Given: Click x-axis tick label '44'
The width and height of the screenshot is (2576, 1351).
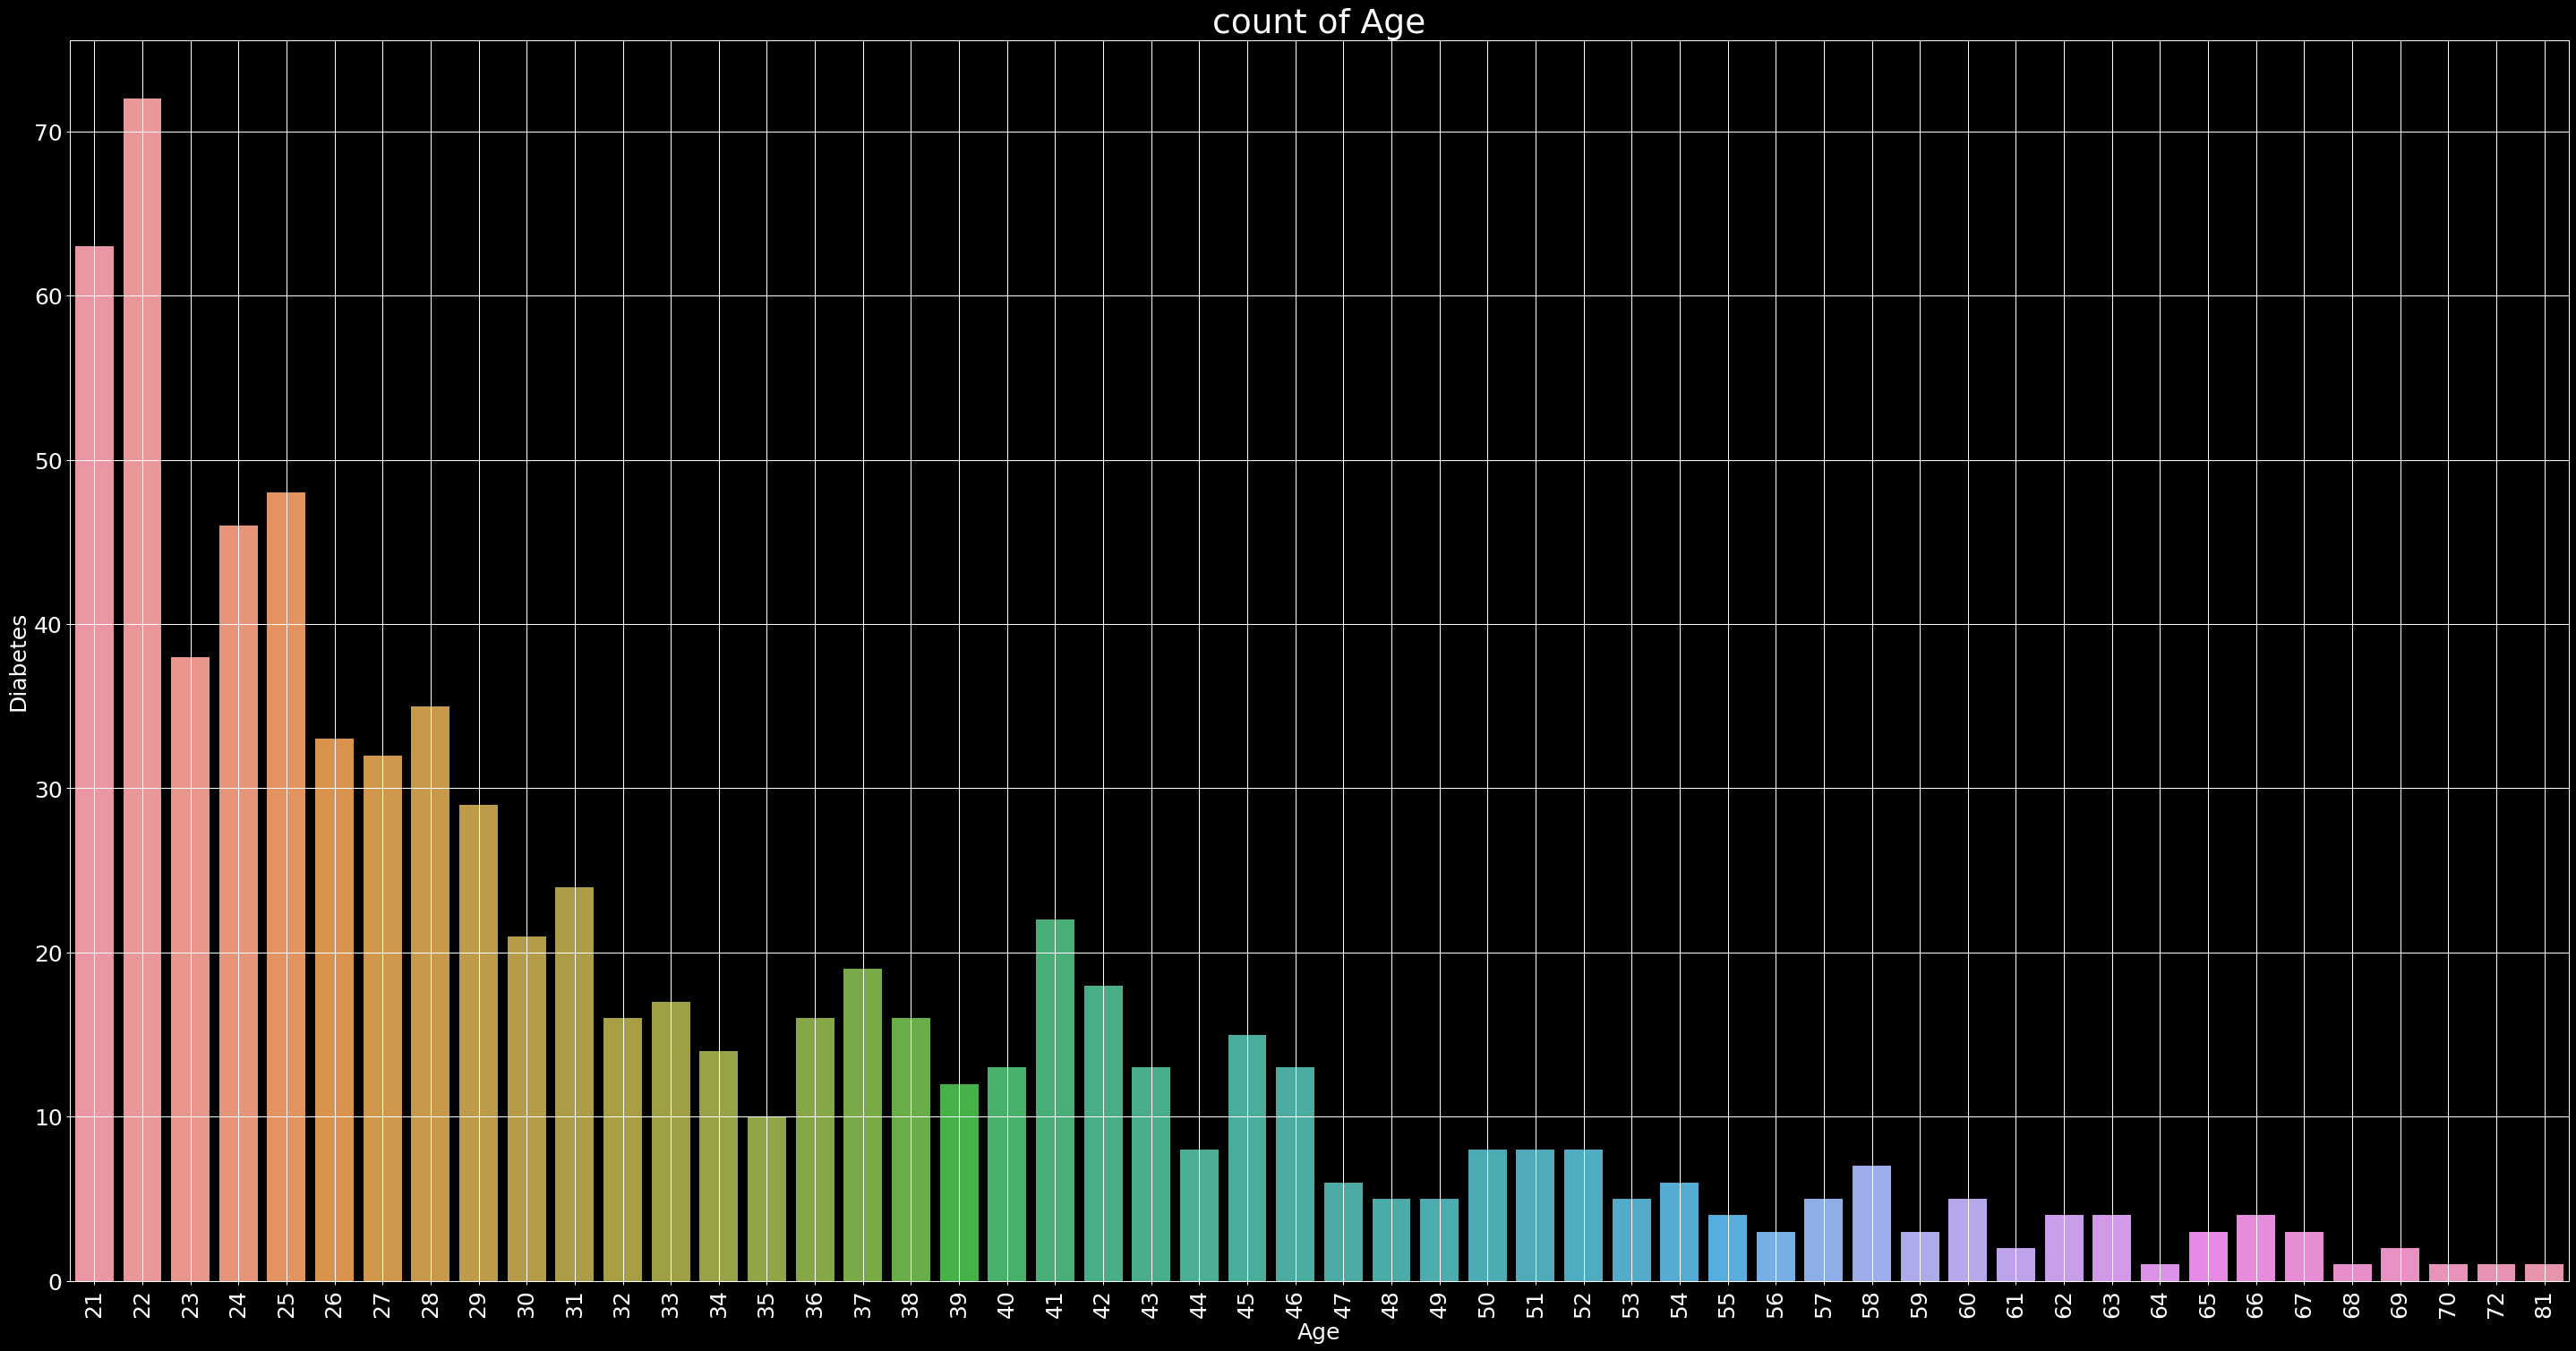Looking at the screenshot, I should tap(1199, 1304).
